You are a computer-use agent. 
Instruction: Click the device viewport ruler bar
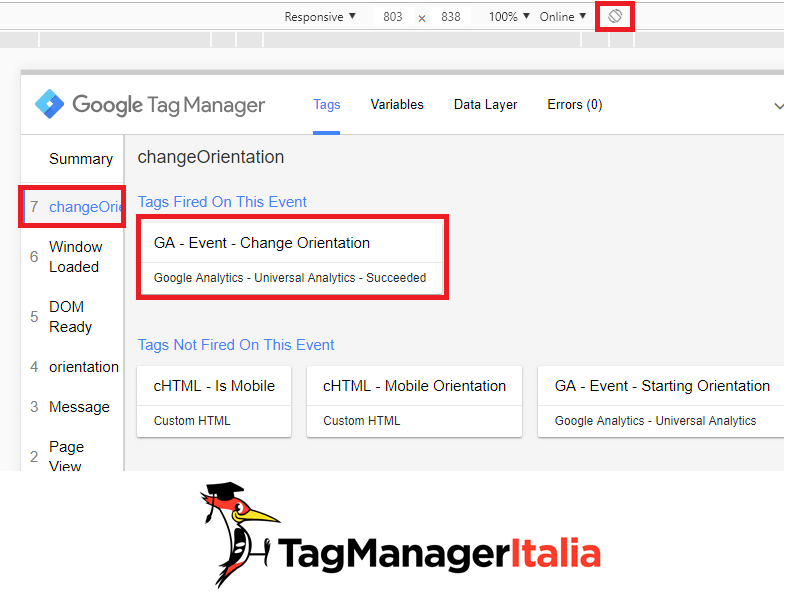[392, 39]
